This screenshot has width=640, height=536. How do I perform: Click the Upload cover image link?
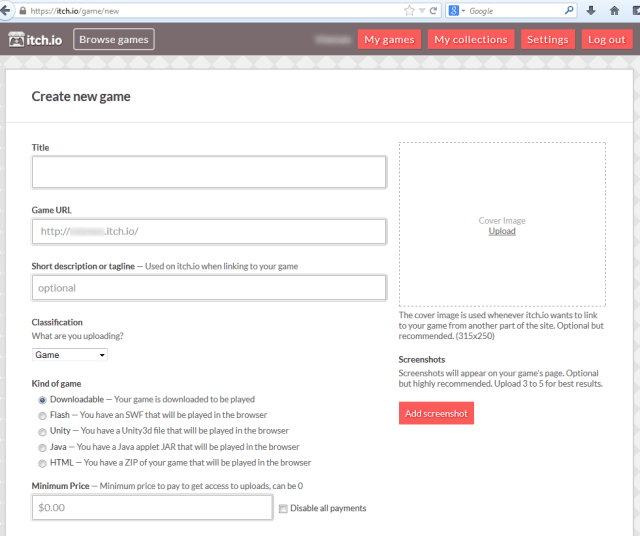(x=502, y=231)
